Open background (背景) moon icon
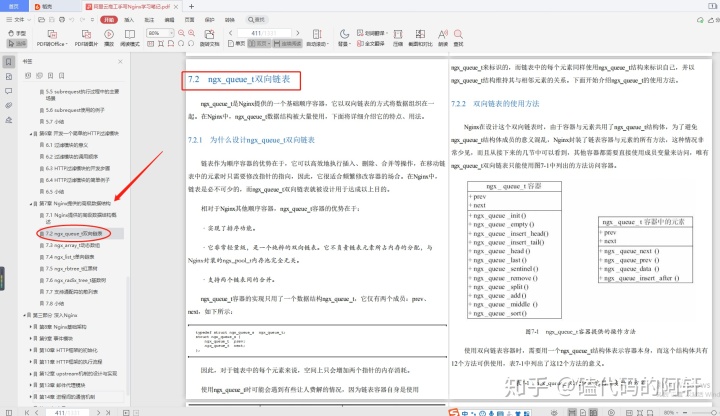720x416 pixels. 344,38
